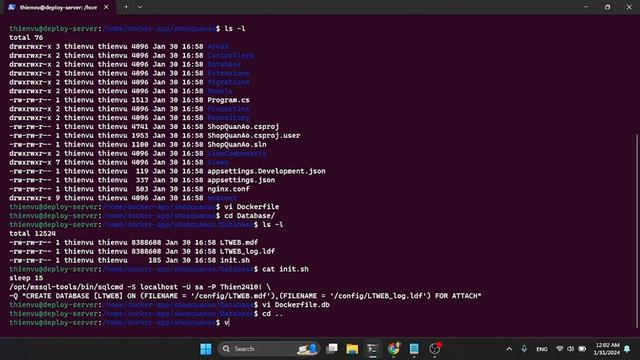Image resolution: width=640 pixels, height=360 pixels.
Task: Open the round app with red badge on the taskbar
Action: coord(435,349)
